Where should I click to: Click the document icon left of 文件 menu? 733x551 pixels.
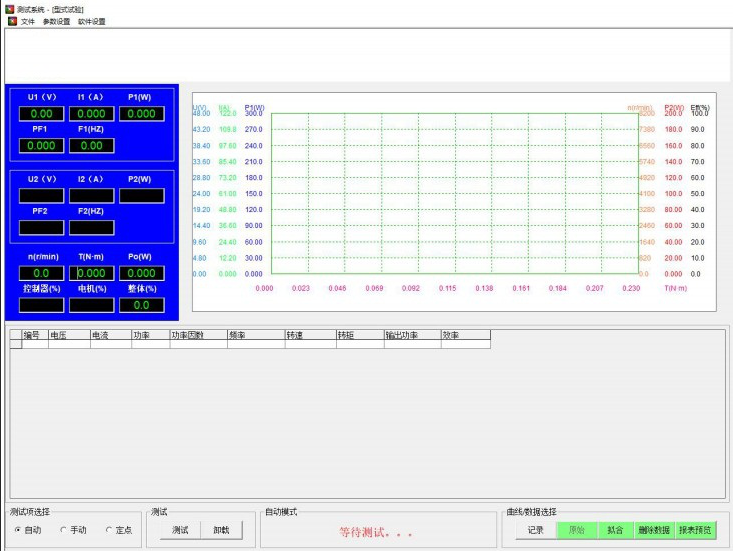coord(12,21)
